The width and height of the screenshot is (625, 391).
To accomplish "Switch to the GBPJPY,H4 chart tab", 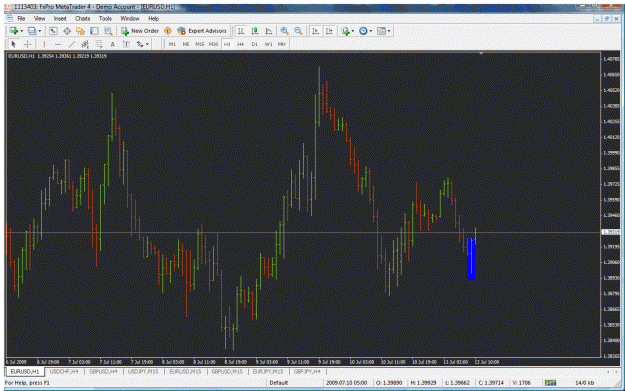I will point(307,371).
